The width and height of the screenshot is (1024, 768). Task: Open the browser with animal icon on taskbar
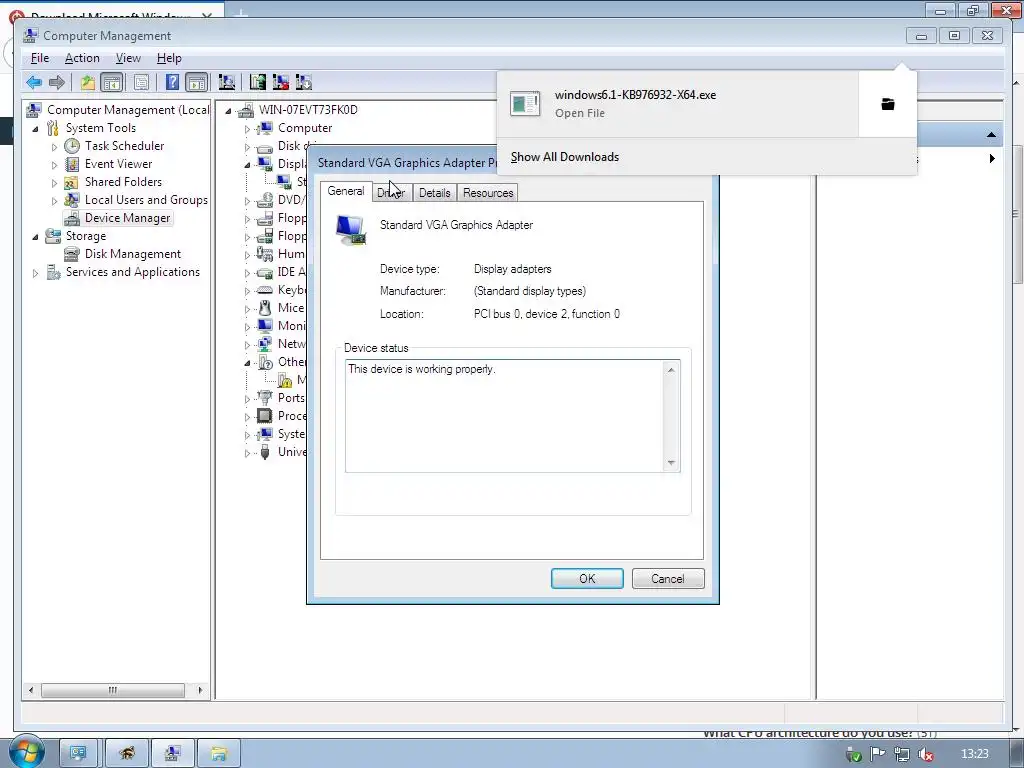tap(127, 754)
